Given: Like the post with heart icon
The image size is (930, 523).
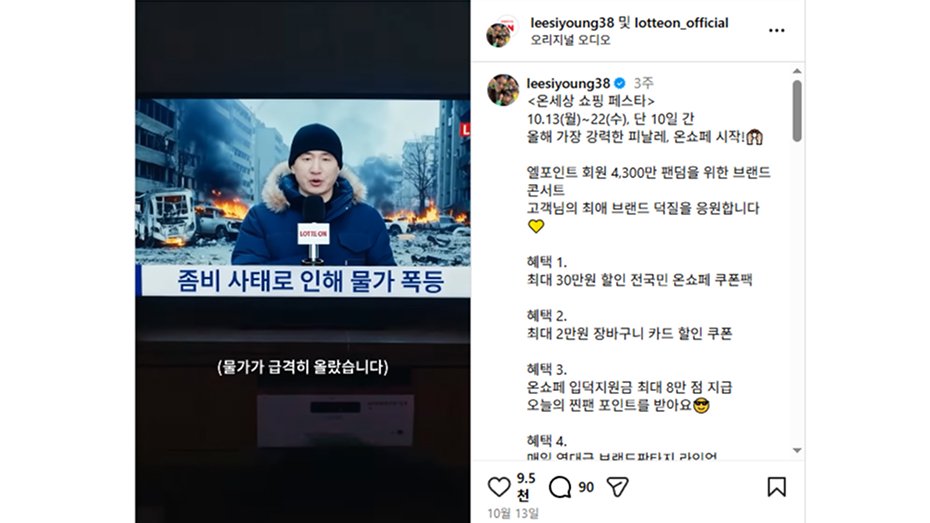Looking at the screenshot, I should tap(499, 487).
